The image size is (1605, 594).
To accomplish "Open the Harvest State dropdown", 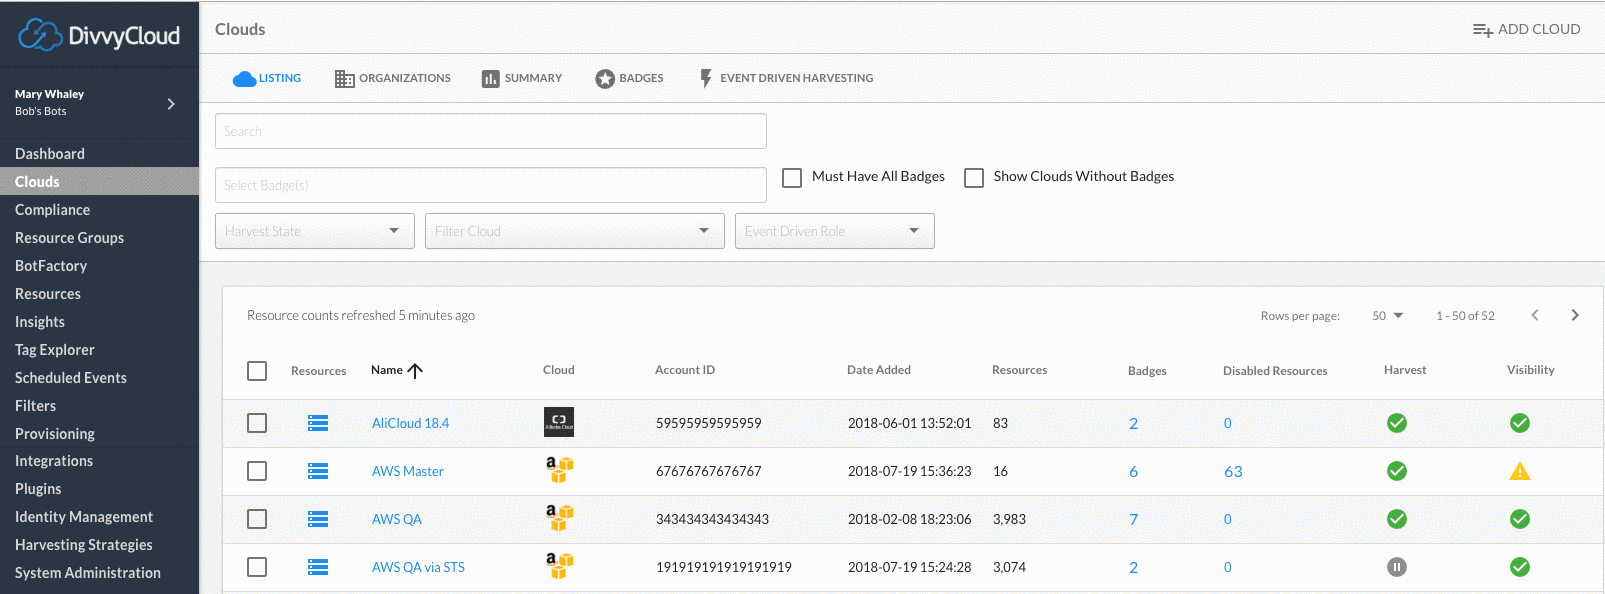I will [315, 231].
